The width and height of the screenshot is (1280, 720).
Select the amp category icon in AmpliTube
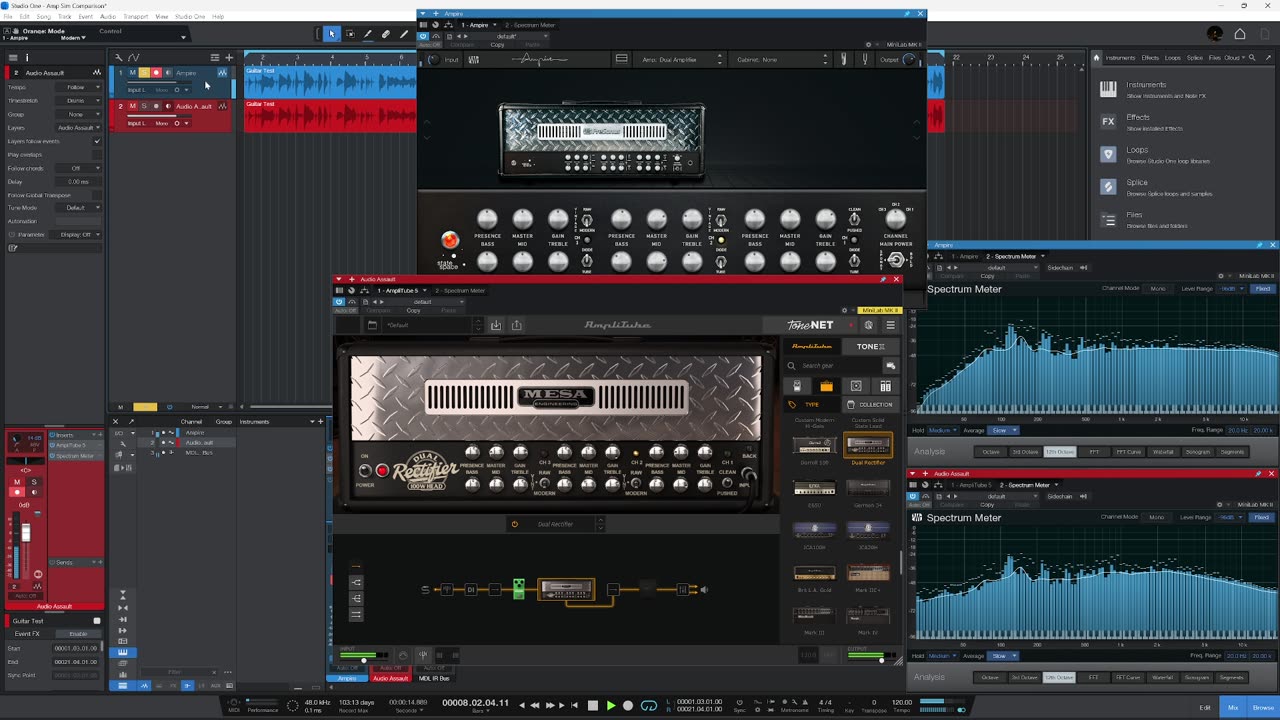click(826, 386)
